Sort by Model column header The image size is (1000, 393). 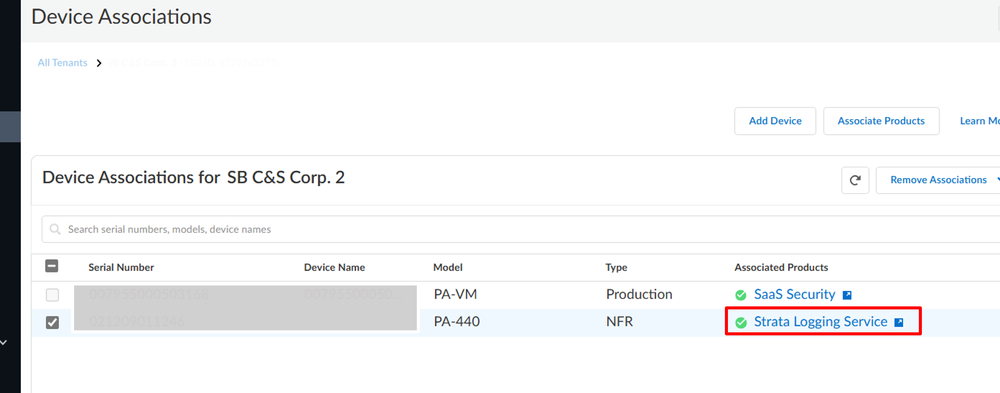click(x=448, y=267)
